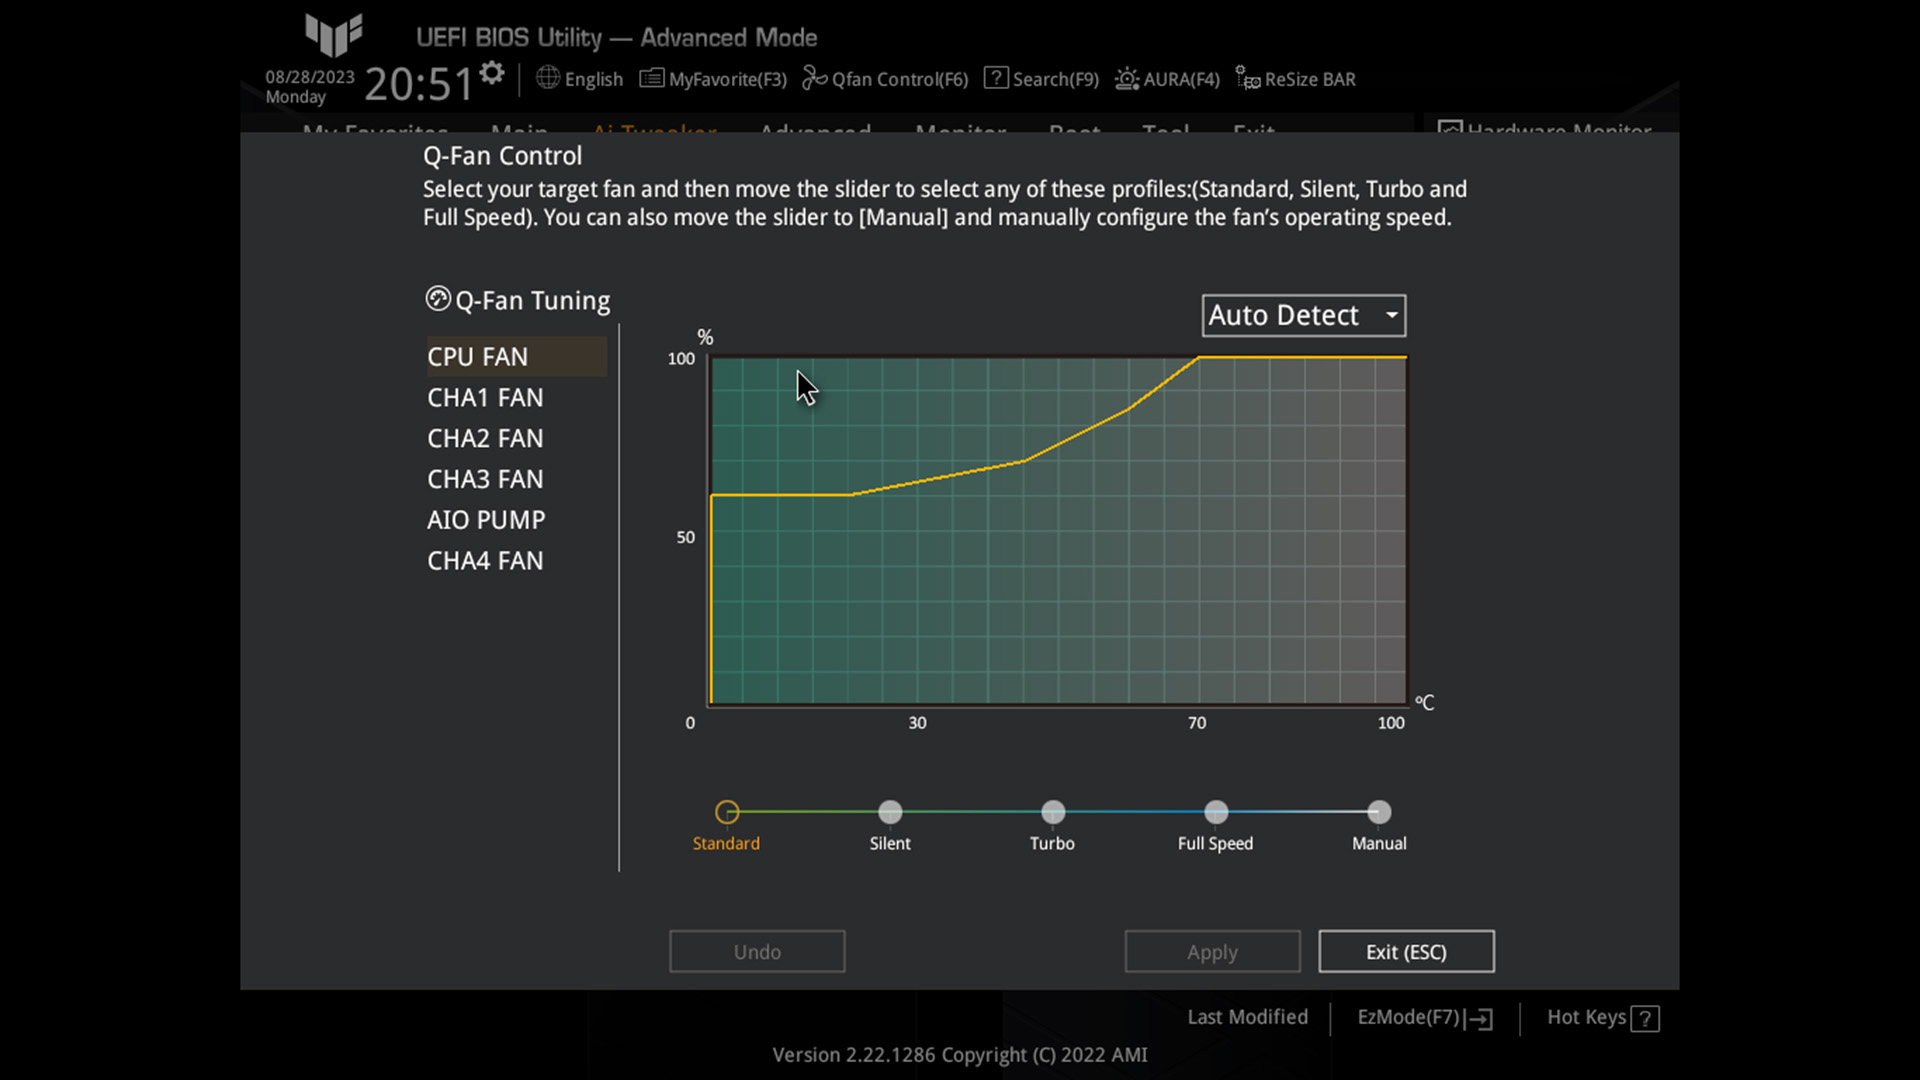
Task: Click the globe language icon
Action: tap(548, 78)
